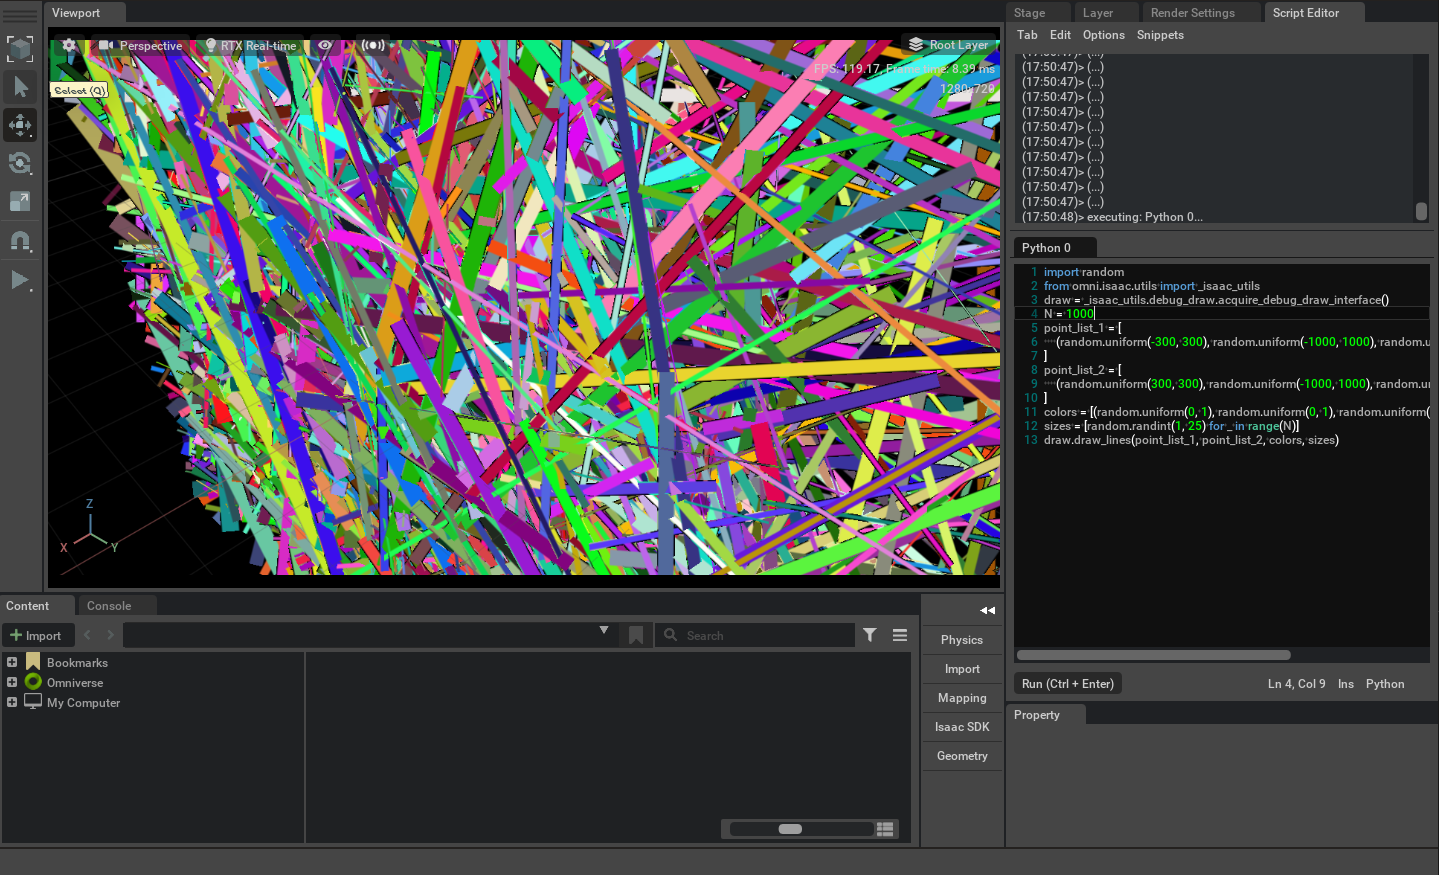This screenshot has height=875, width=1439.
Task: Collapse side panel with double-arrow icon
Action: click(988, 610)
